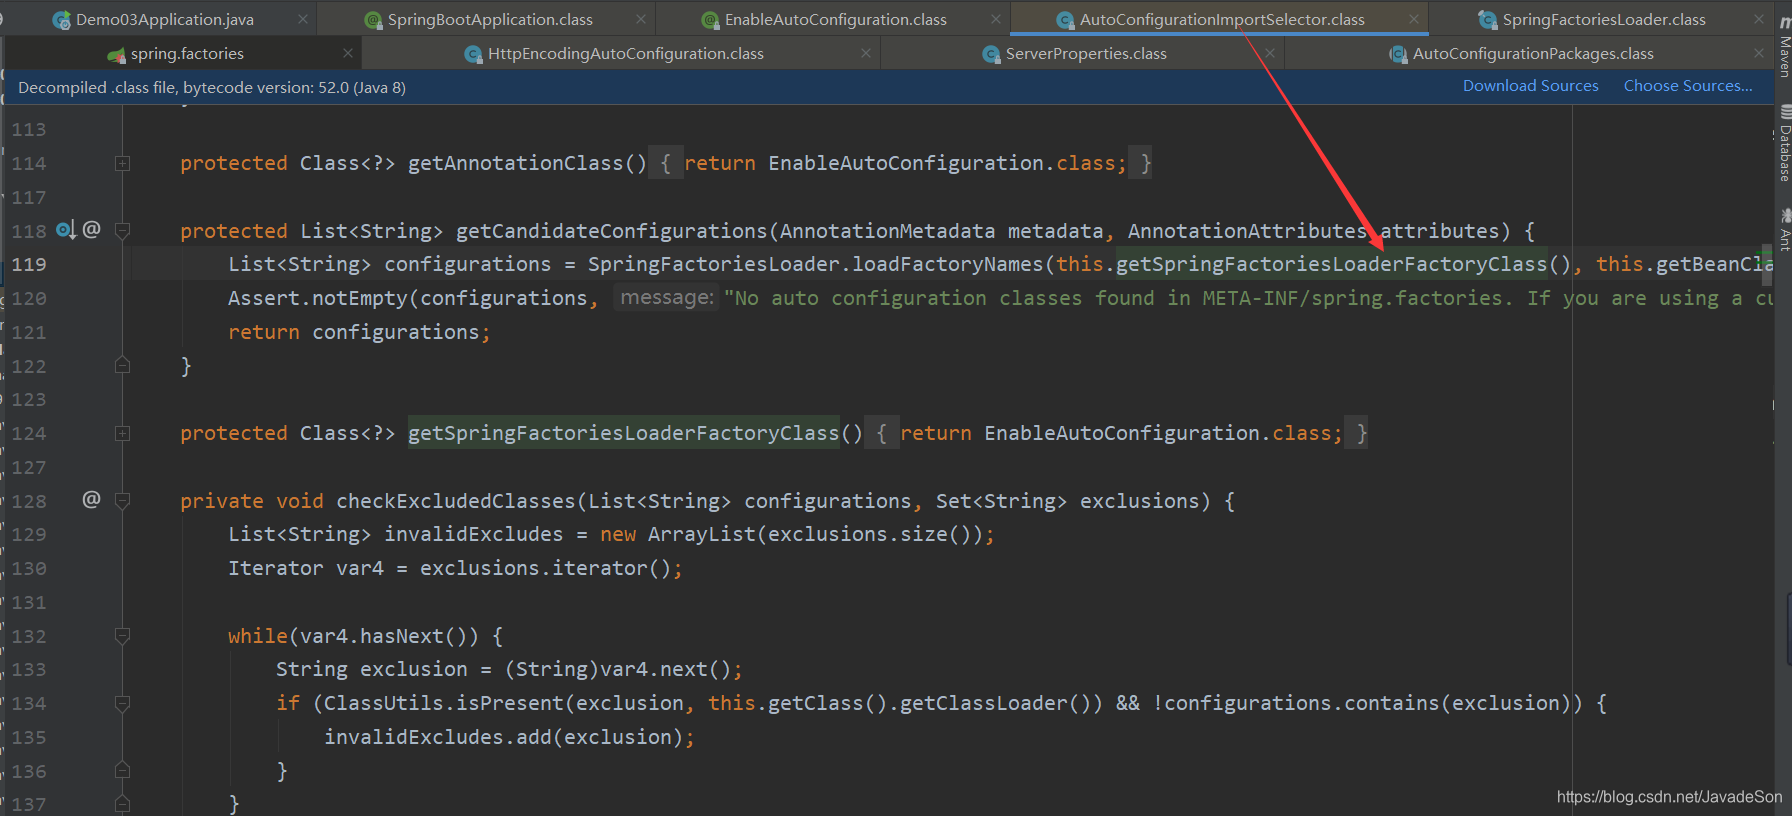Click override gutter icon on line 118
The width and height of the screenshot is (1792, 816).
pyautogui.click(x=65, y=230)
